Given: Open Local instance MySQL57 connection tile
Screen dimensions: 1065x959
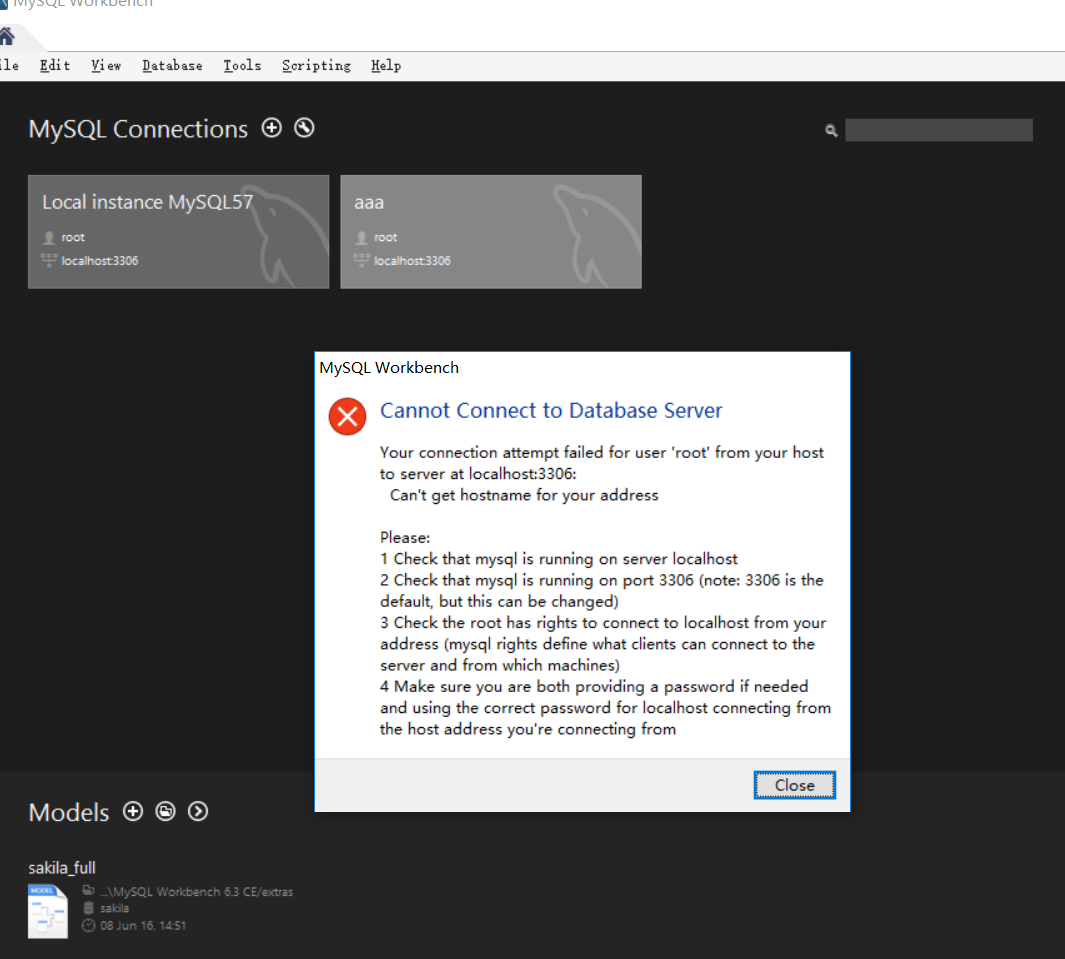Looking at the screenshot, I should [x=179, y=232].
